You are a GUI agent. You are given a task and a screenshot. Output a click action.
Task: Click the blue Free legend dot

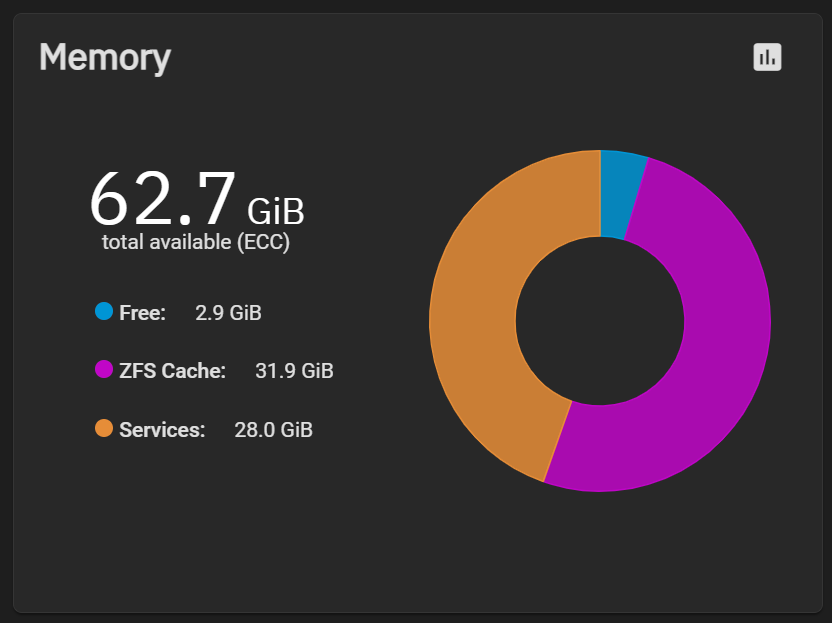point(104,311)
